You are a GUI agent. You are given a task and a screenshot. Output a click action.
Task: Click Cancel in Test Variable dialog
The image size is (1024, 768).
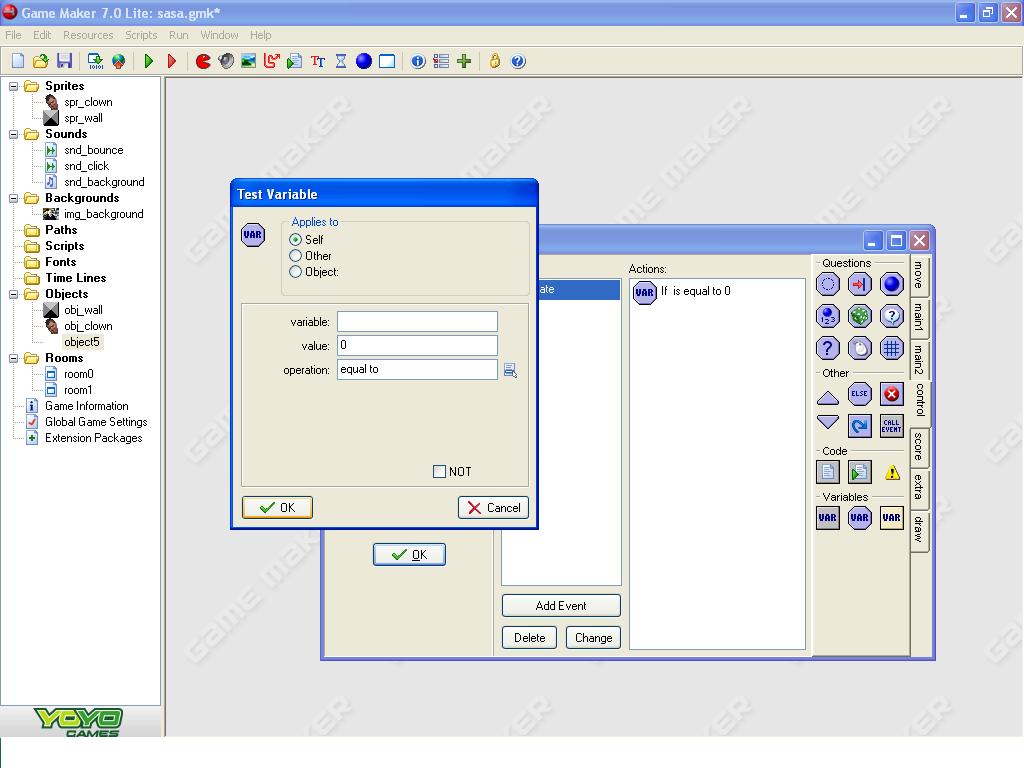point(493,508)
